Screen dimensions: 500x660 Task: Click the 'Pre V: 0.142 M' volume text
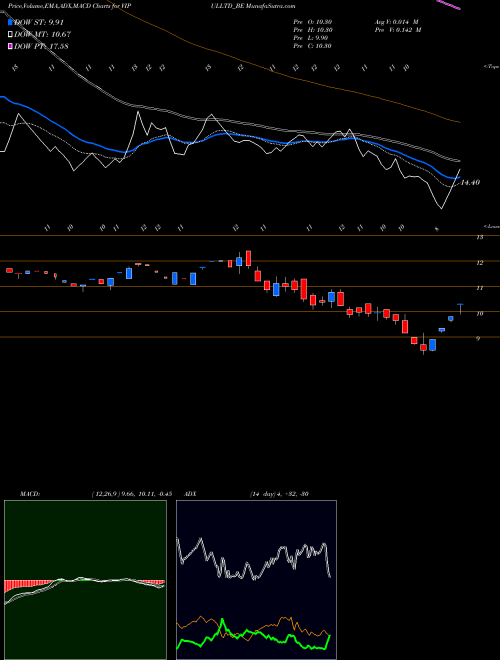click(x=398, y=30)
